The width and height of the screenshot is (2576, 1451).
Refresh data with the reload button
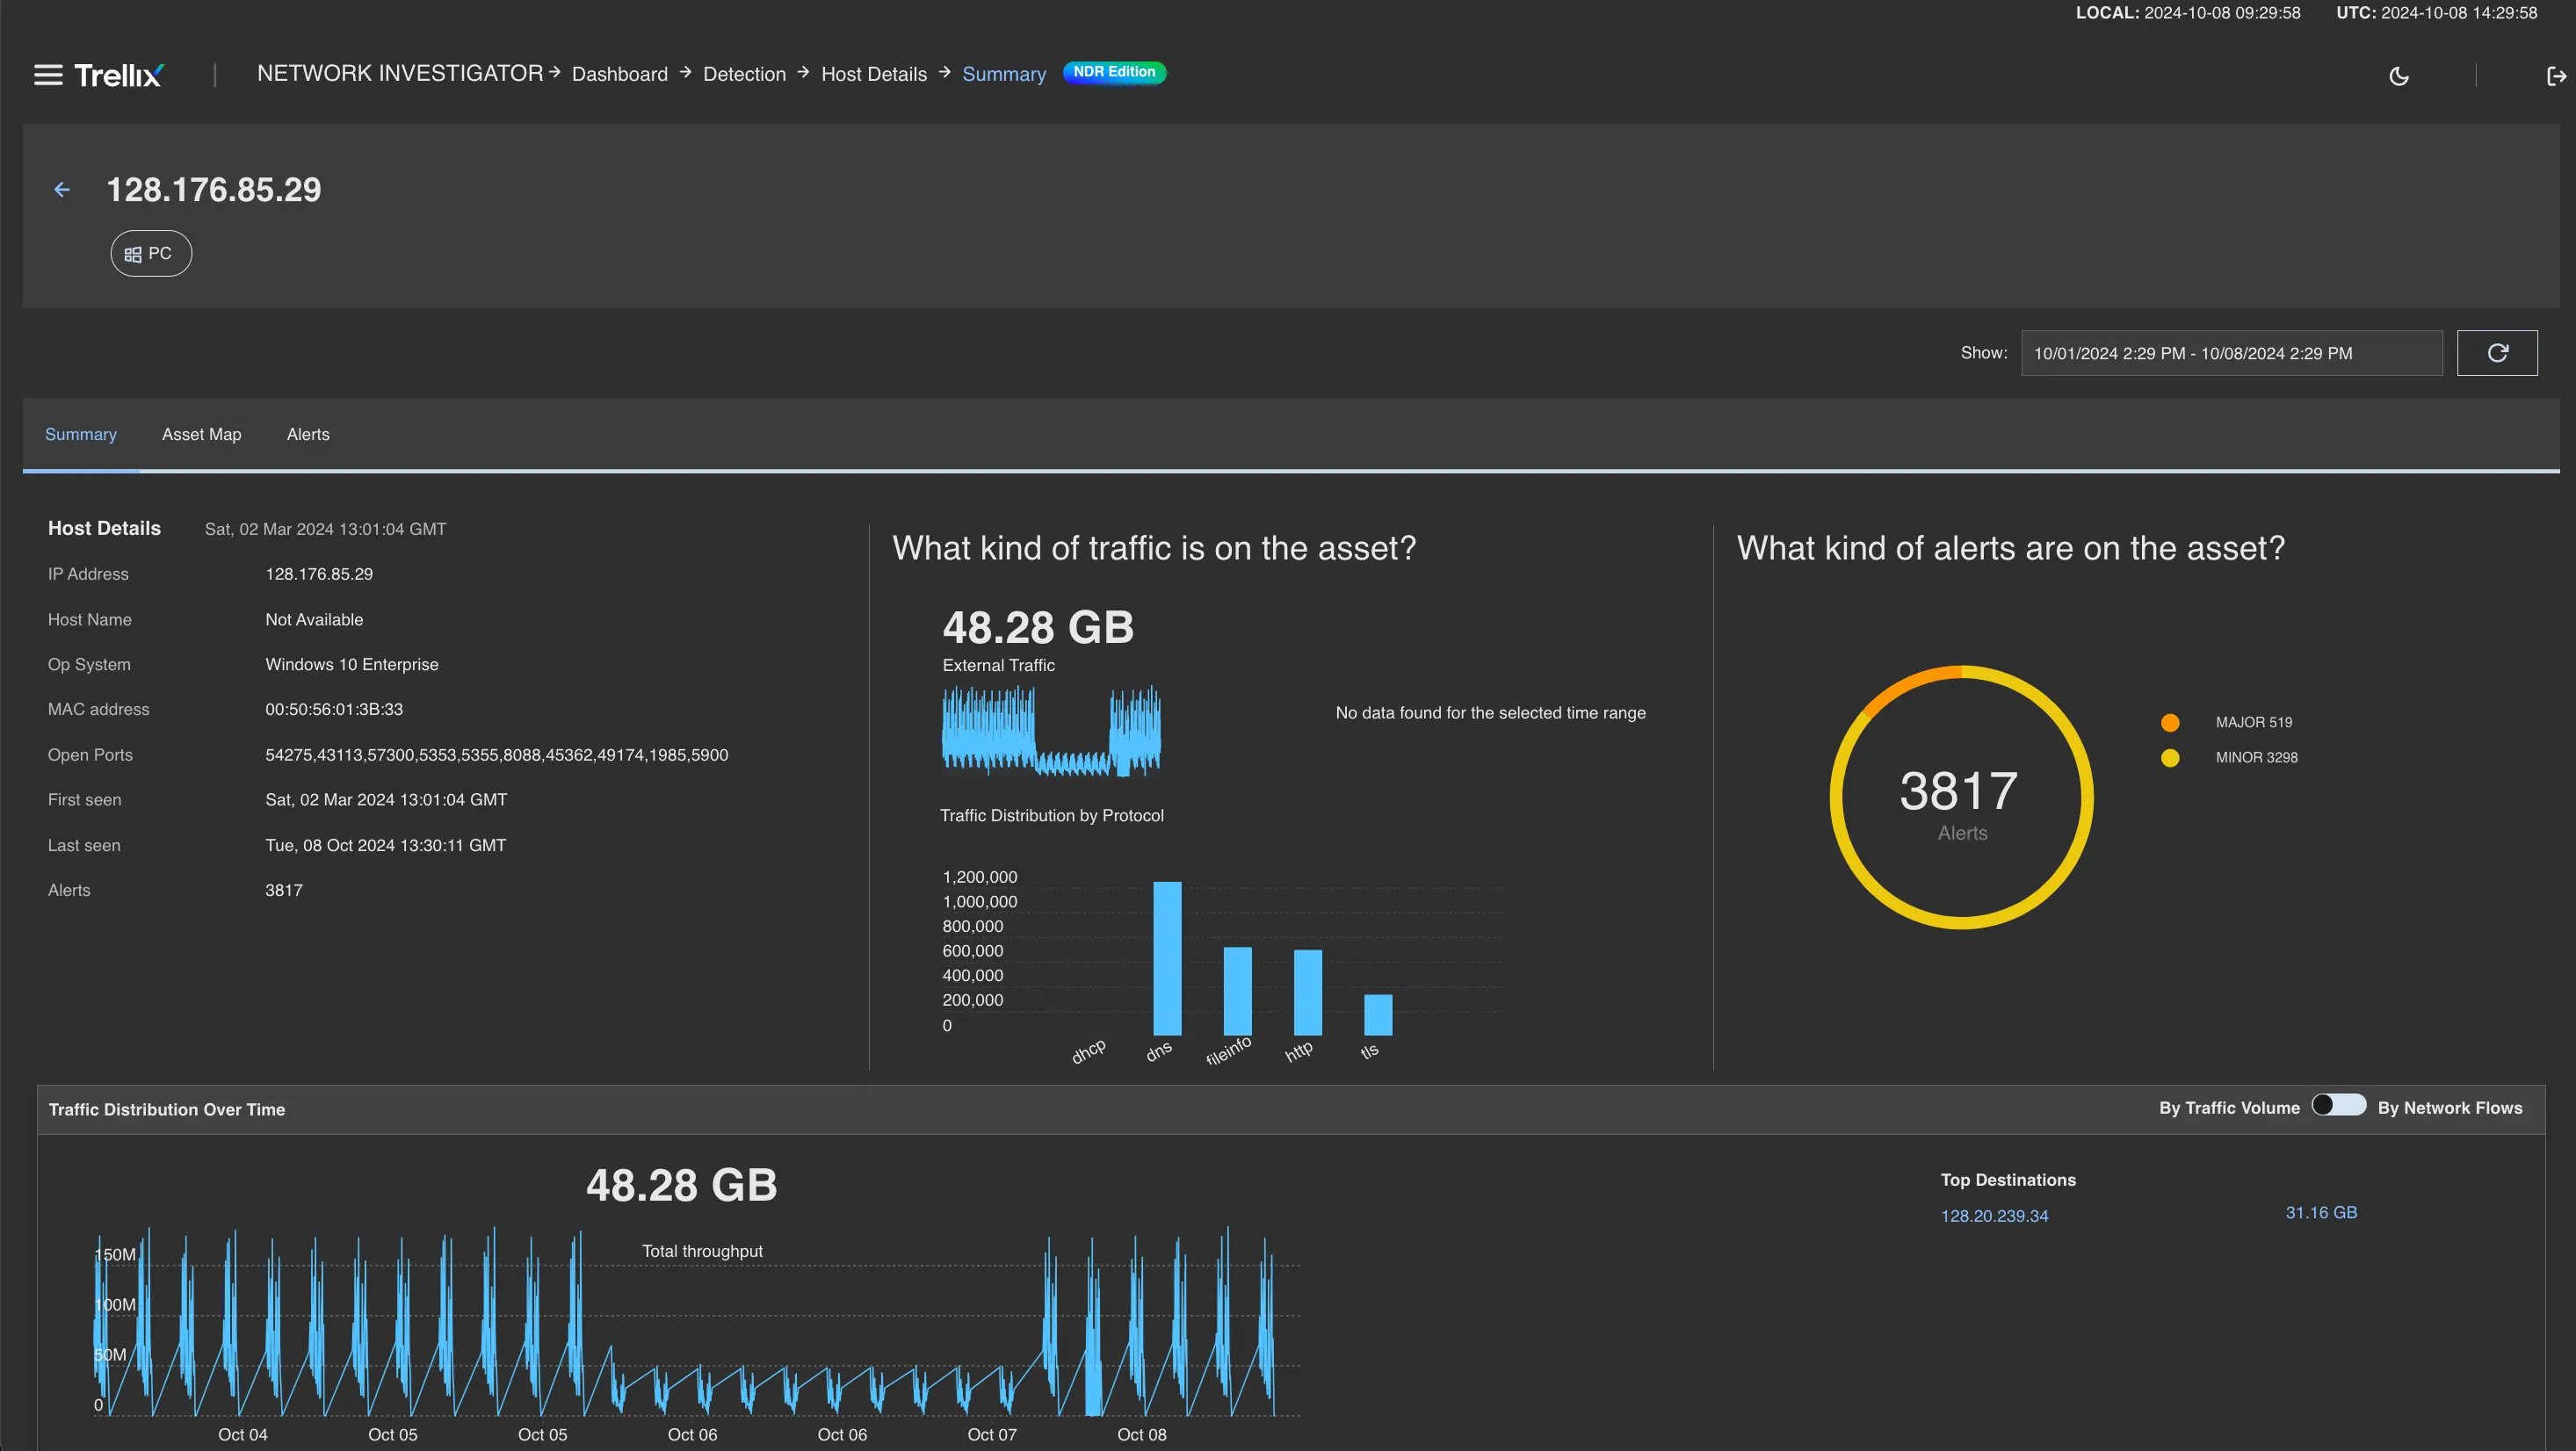tap(2496, 353)
